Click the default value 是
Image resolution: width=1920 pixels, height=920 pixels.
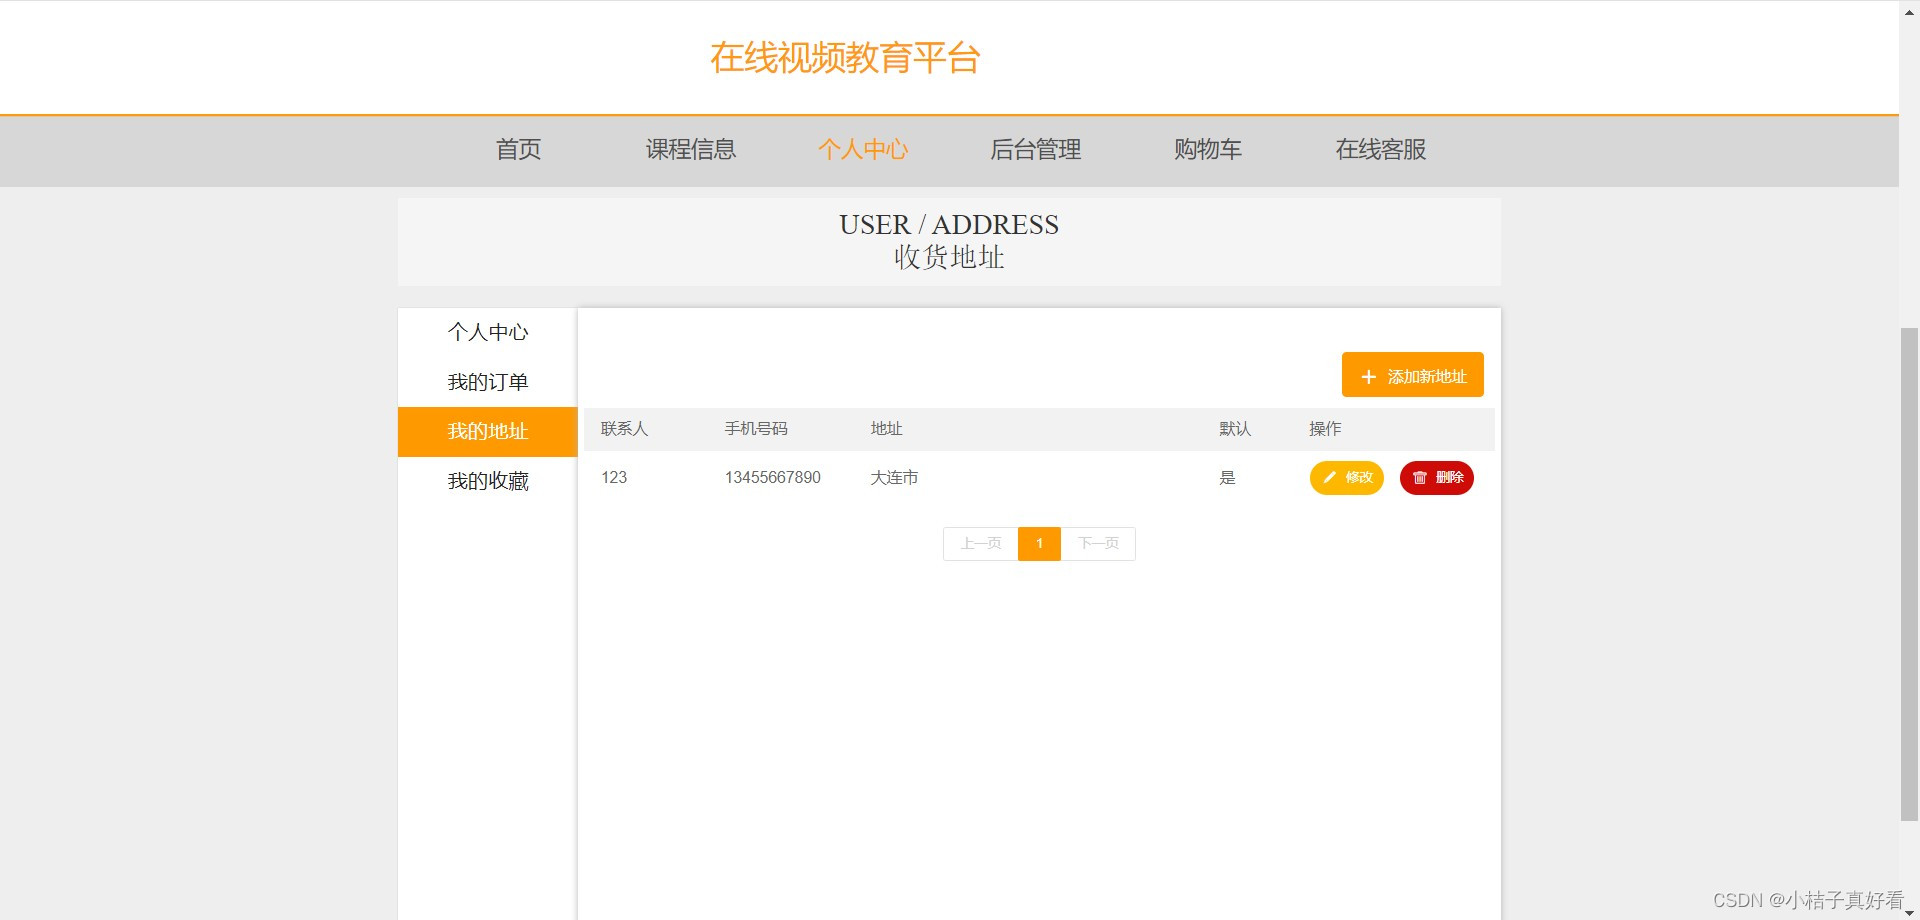click(1227, 478)
